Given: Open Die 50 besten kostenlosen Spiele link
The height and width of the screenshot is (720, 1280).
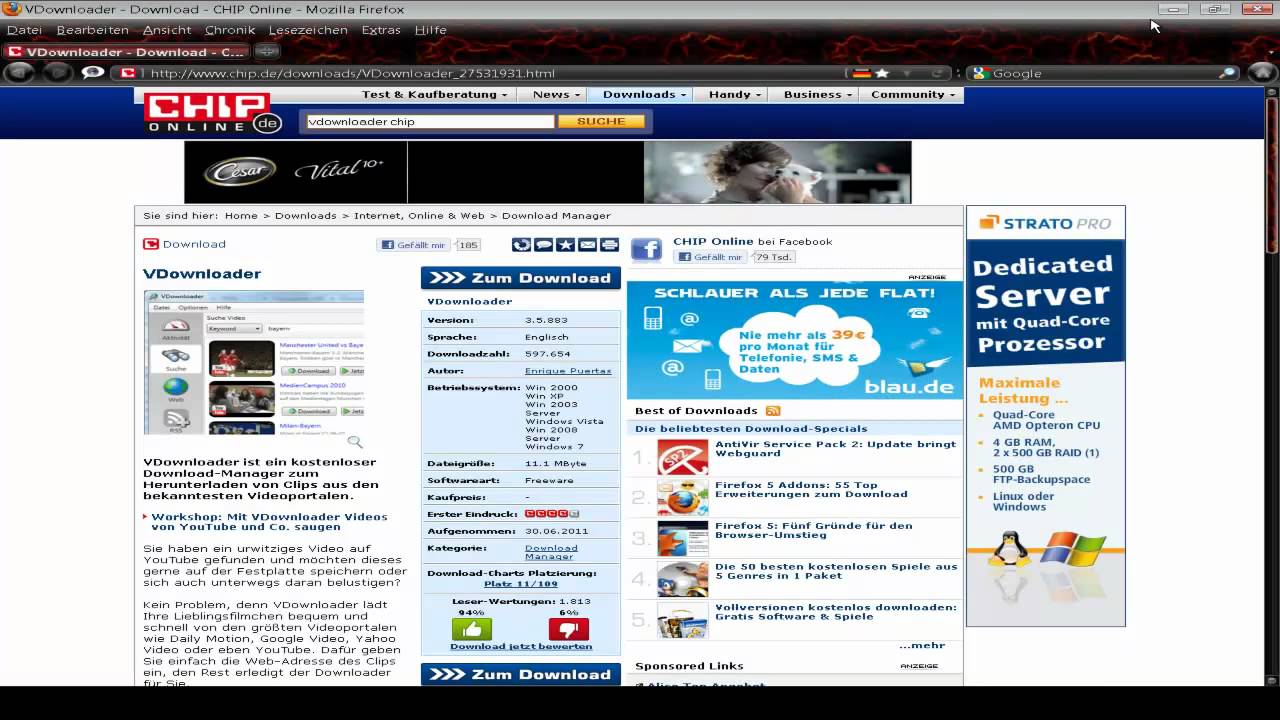Looking at the screenshot, I should click(836, 571).
